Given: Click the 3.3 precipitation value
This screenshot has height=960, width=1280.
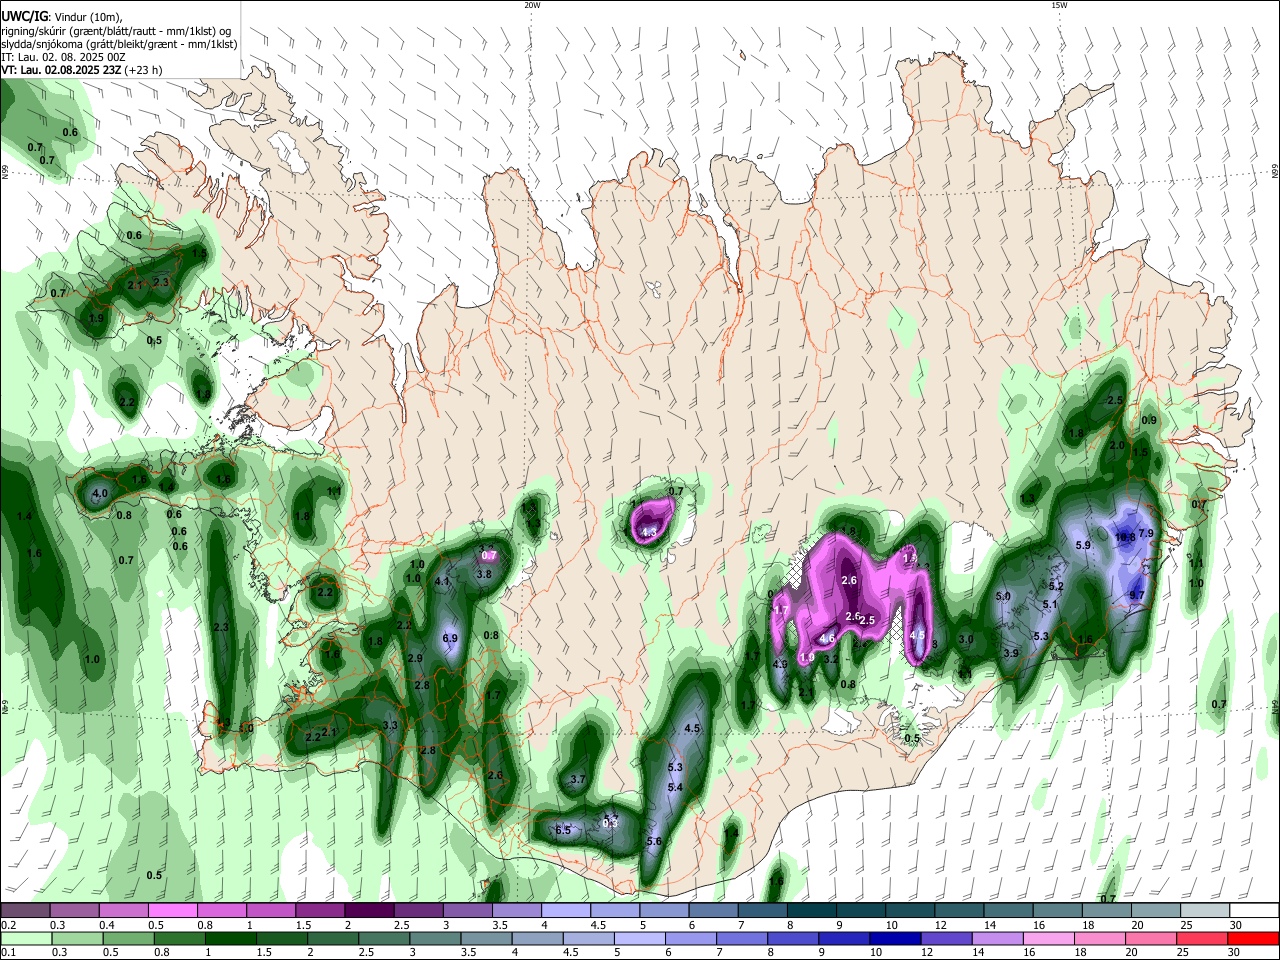Looking at the screenshot, I should [391, 726].
